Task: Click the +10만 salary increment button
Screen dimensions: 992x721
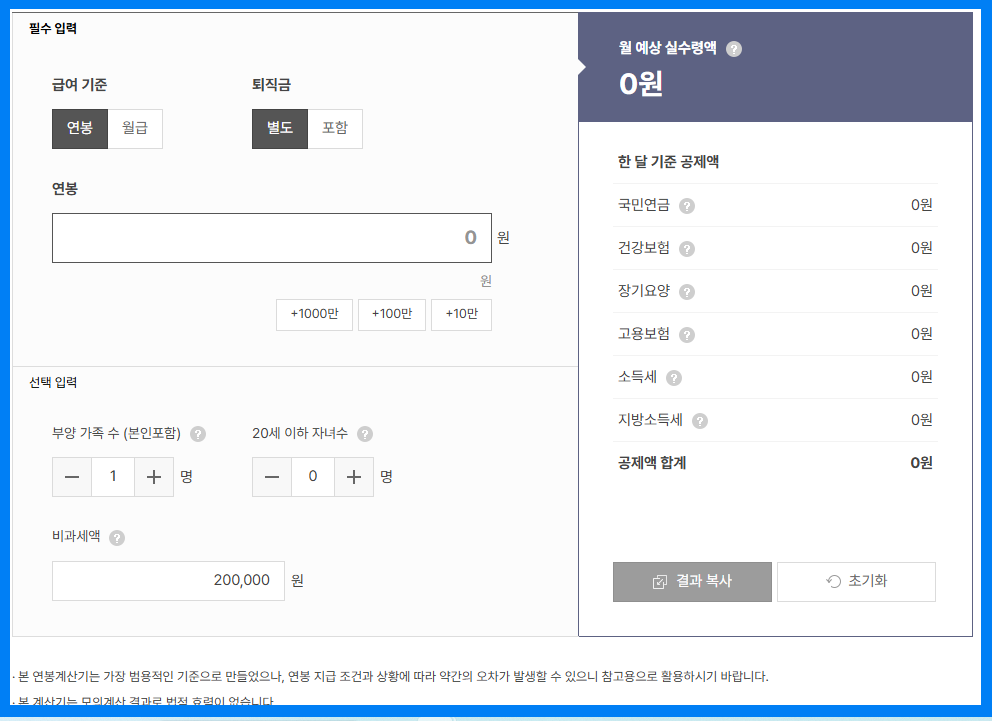Action: [x=461, y=314]
